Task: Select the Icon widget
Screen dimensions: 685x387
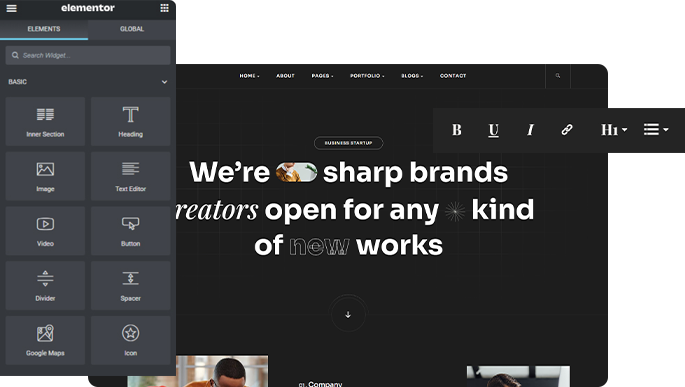Action: click(131, 340)
